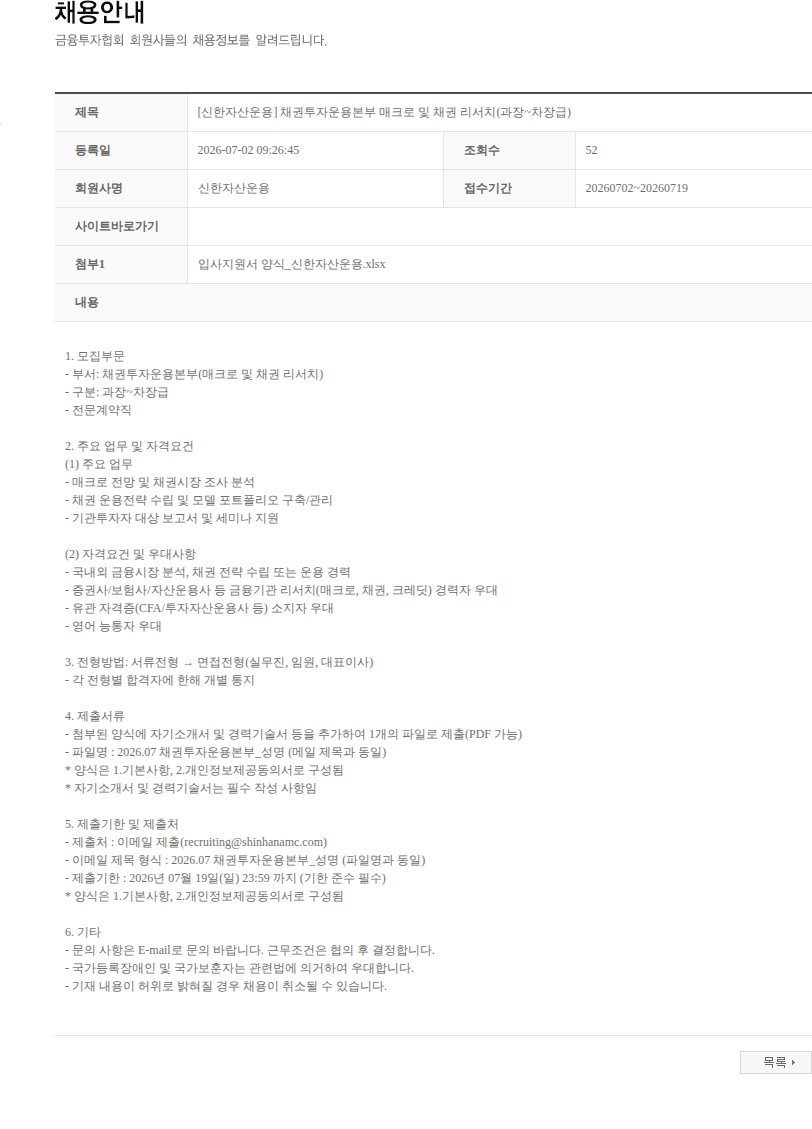812x1129 pixels.
Task: Click the line starting with 파일명 : 2026.07
Action: click(x=226, y=752)
